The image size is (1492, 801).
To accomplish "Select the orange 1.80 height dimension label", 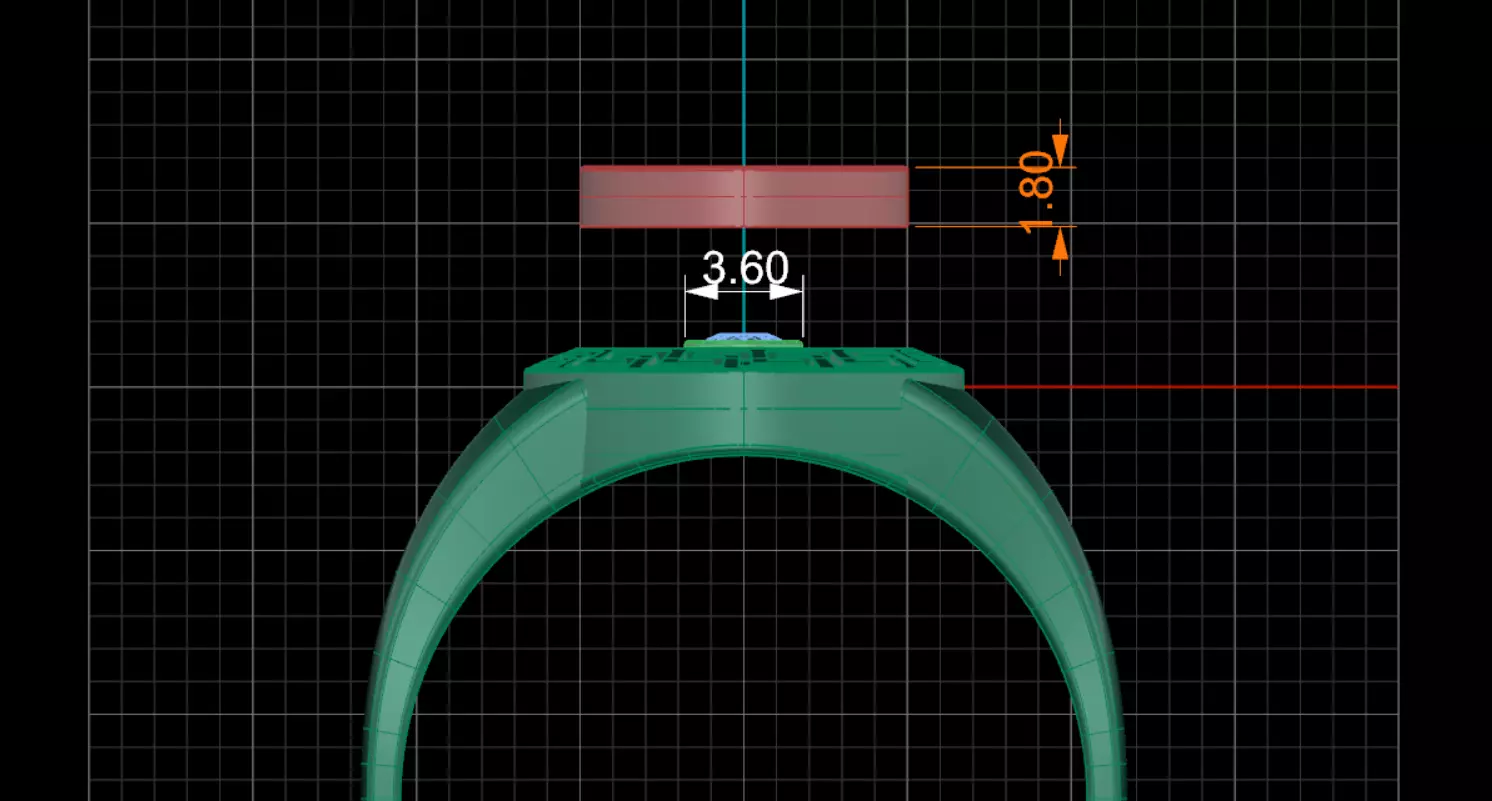I will 1036,192.
